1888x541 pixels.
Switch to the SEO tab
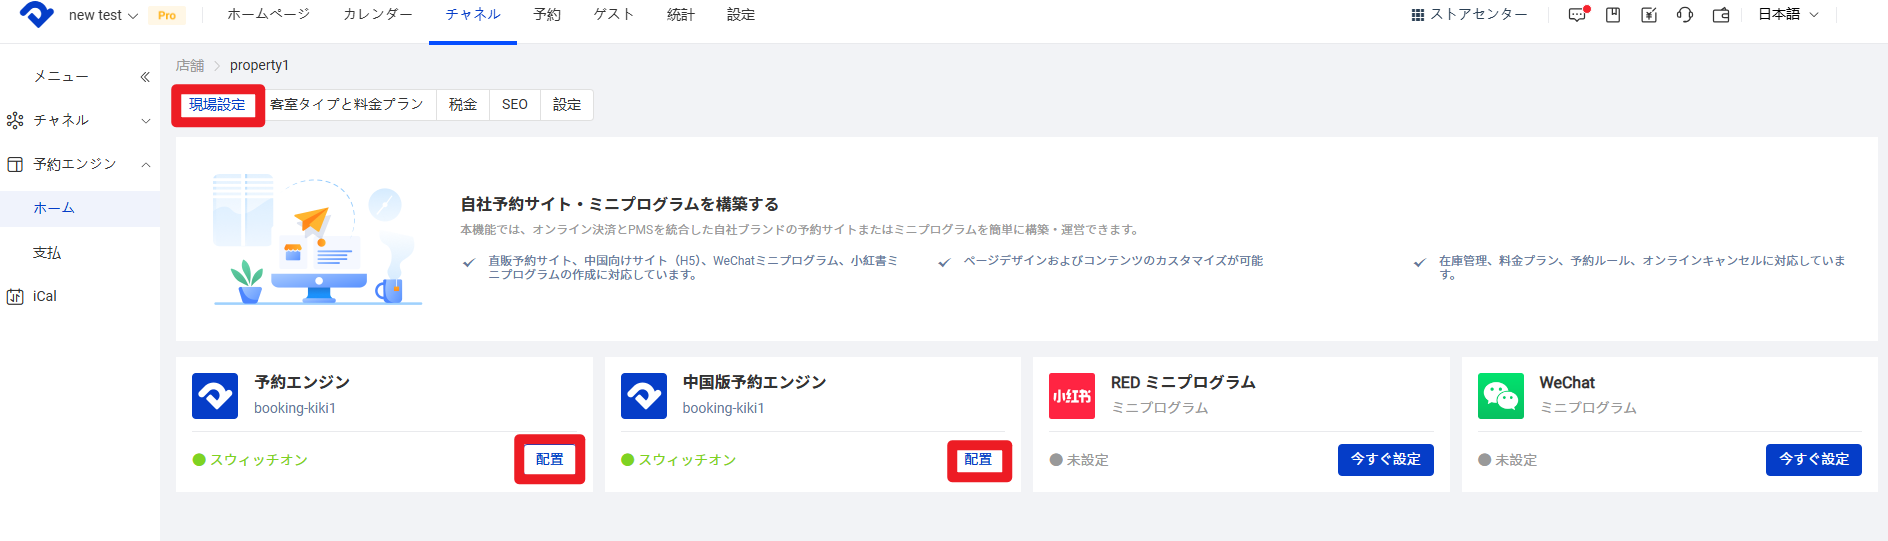coord(515,105)
